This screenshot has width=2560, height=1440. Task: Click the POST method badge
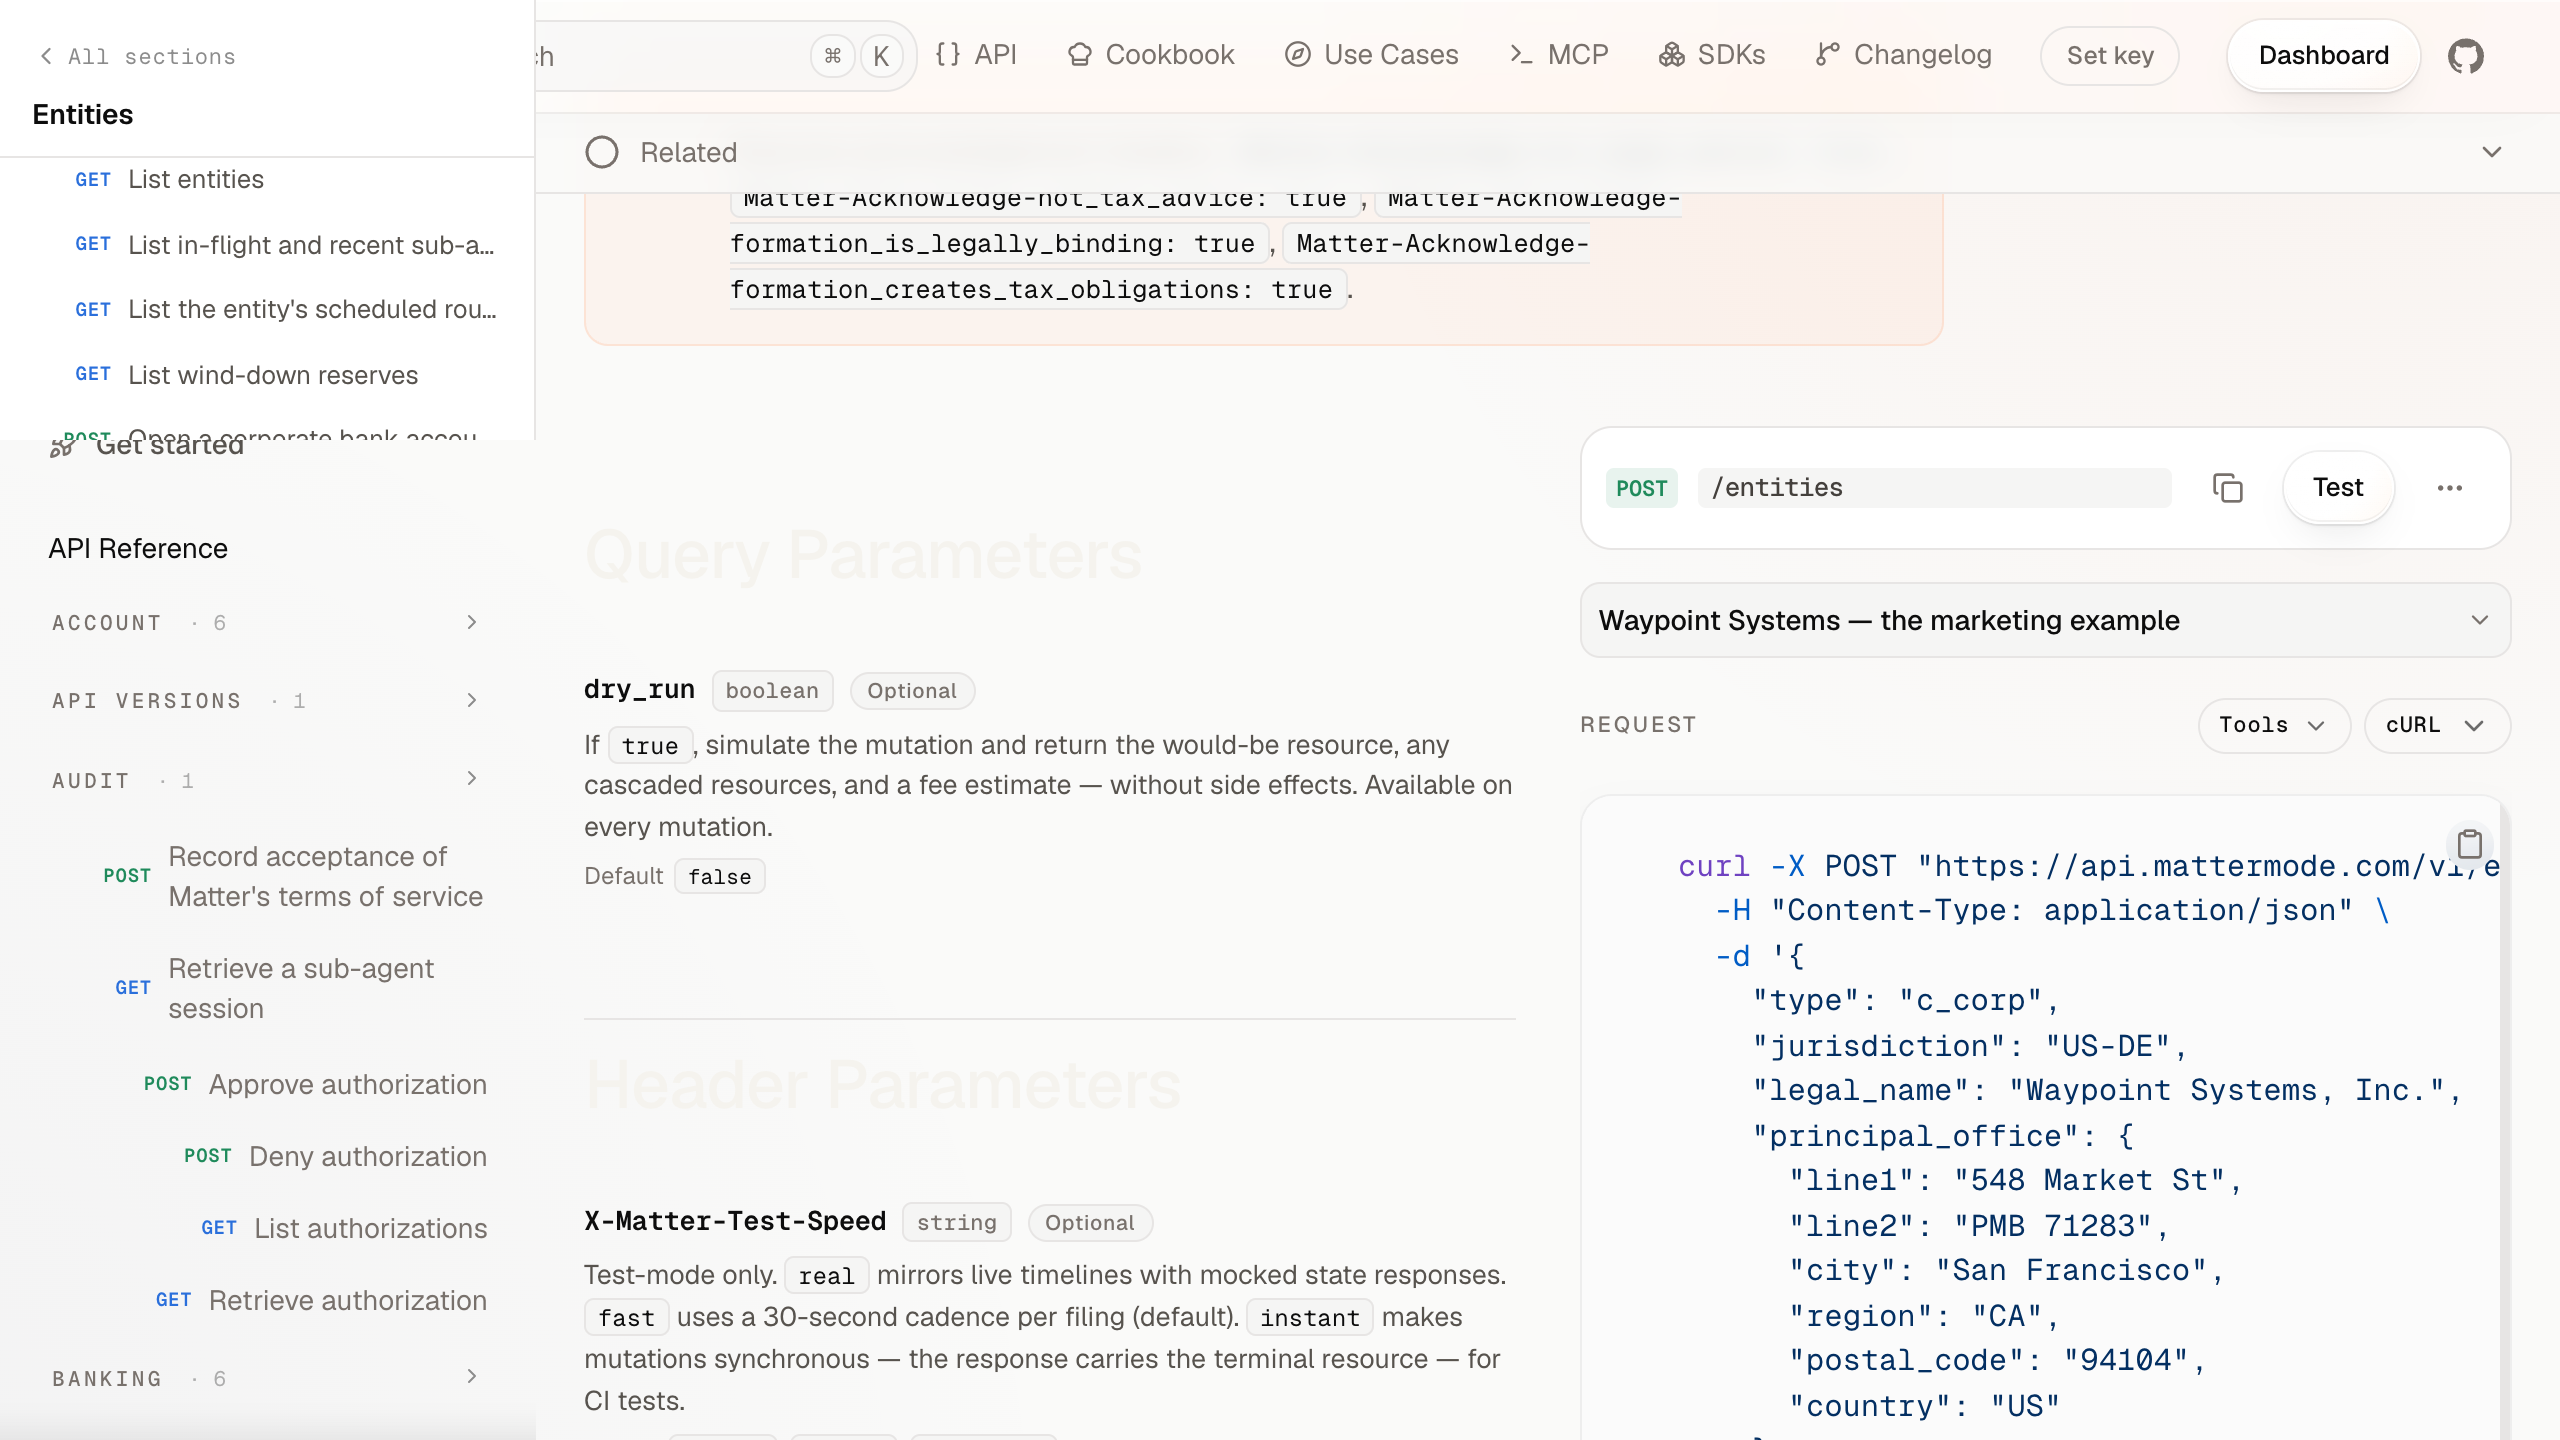pyautogui.click(x=1641, y=488)
